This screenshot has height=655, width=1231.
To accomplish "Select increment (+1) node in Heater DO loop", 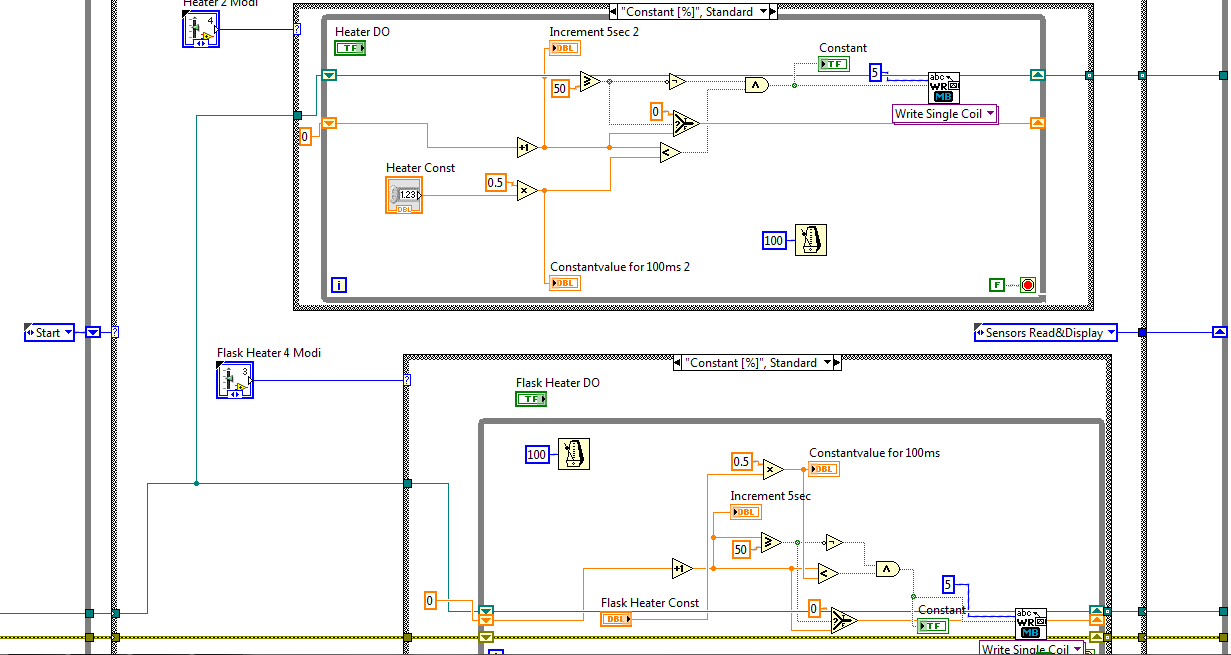I will click(527, 147).
